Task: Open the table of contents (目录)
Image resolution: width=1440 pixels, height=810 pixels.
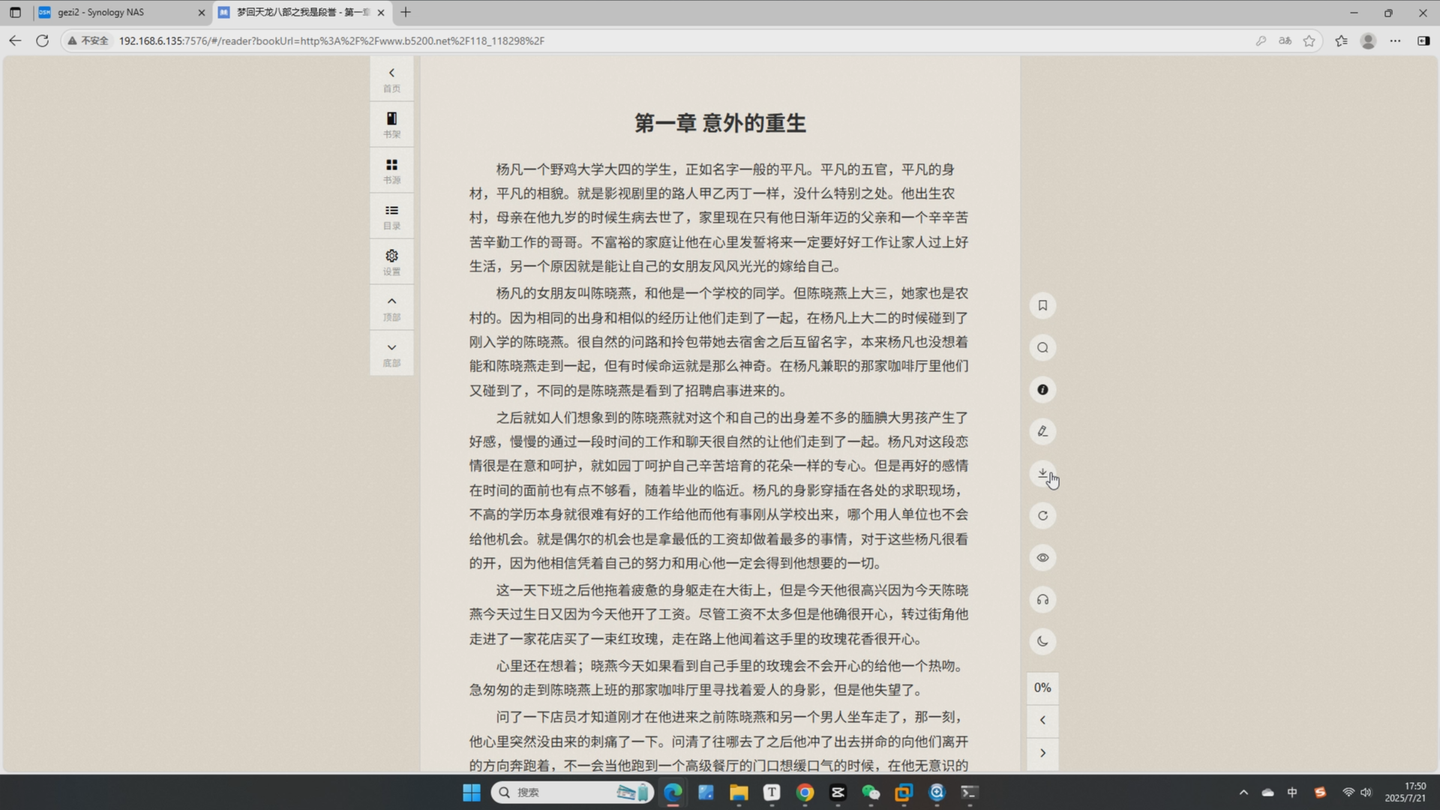Action: coord(391,216)
